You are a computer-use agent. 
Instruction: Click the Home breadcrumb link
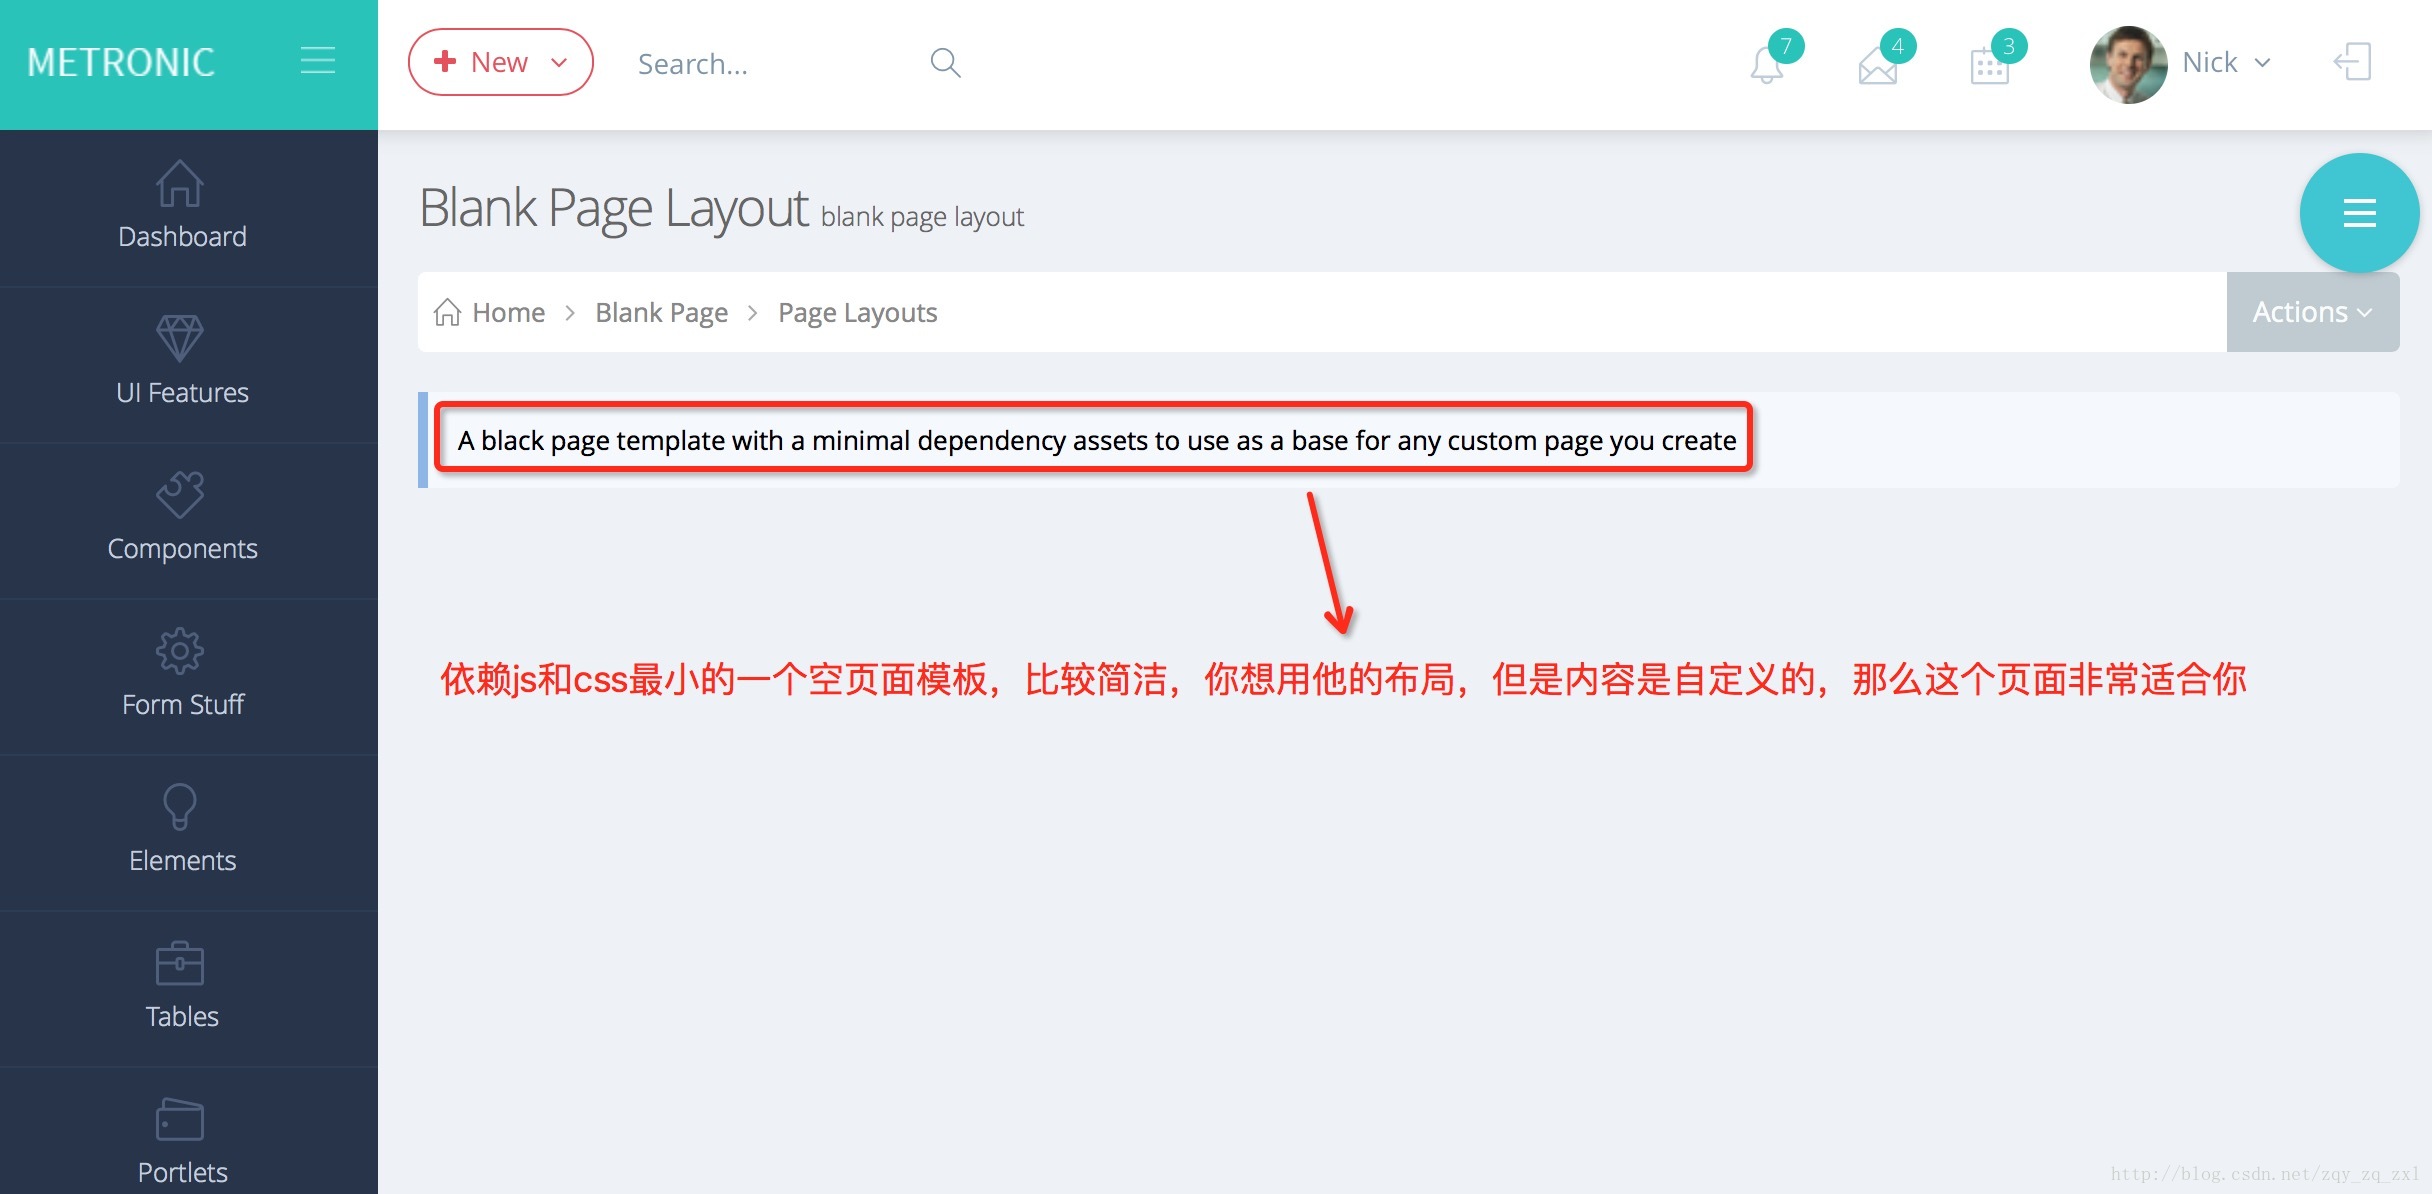coord(508,313)
